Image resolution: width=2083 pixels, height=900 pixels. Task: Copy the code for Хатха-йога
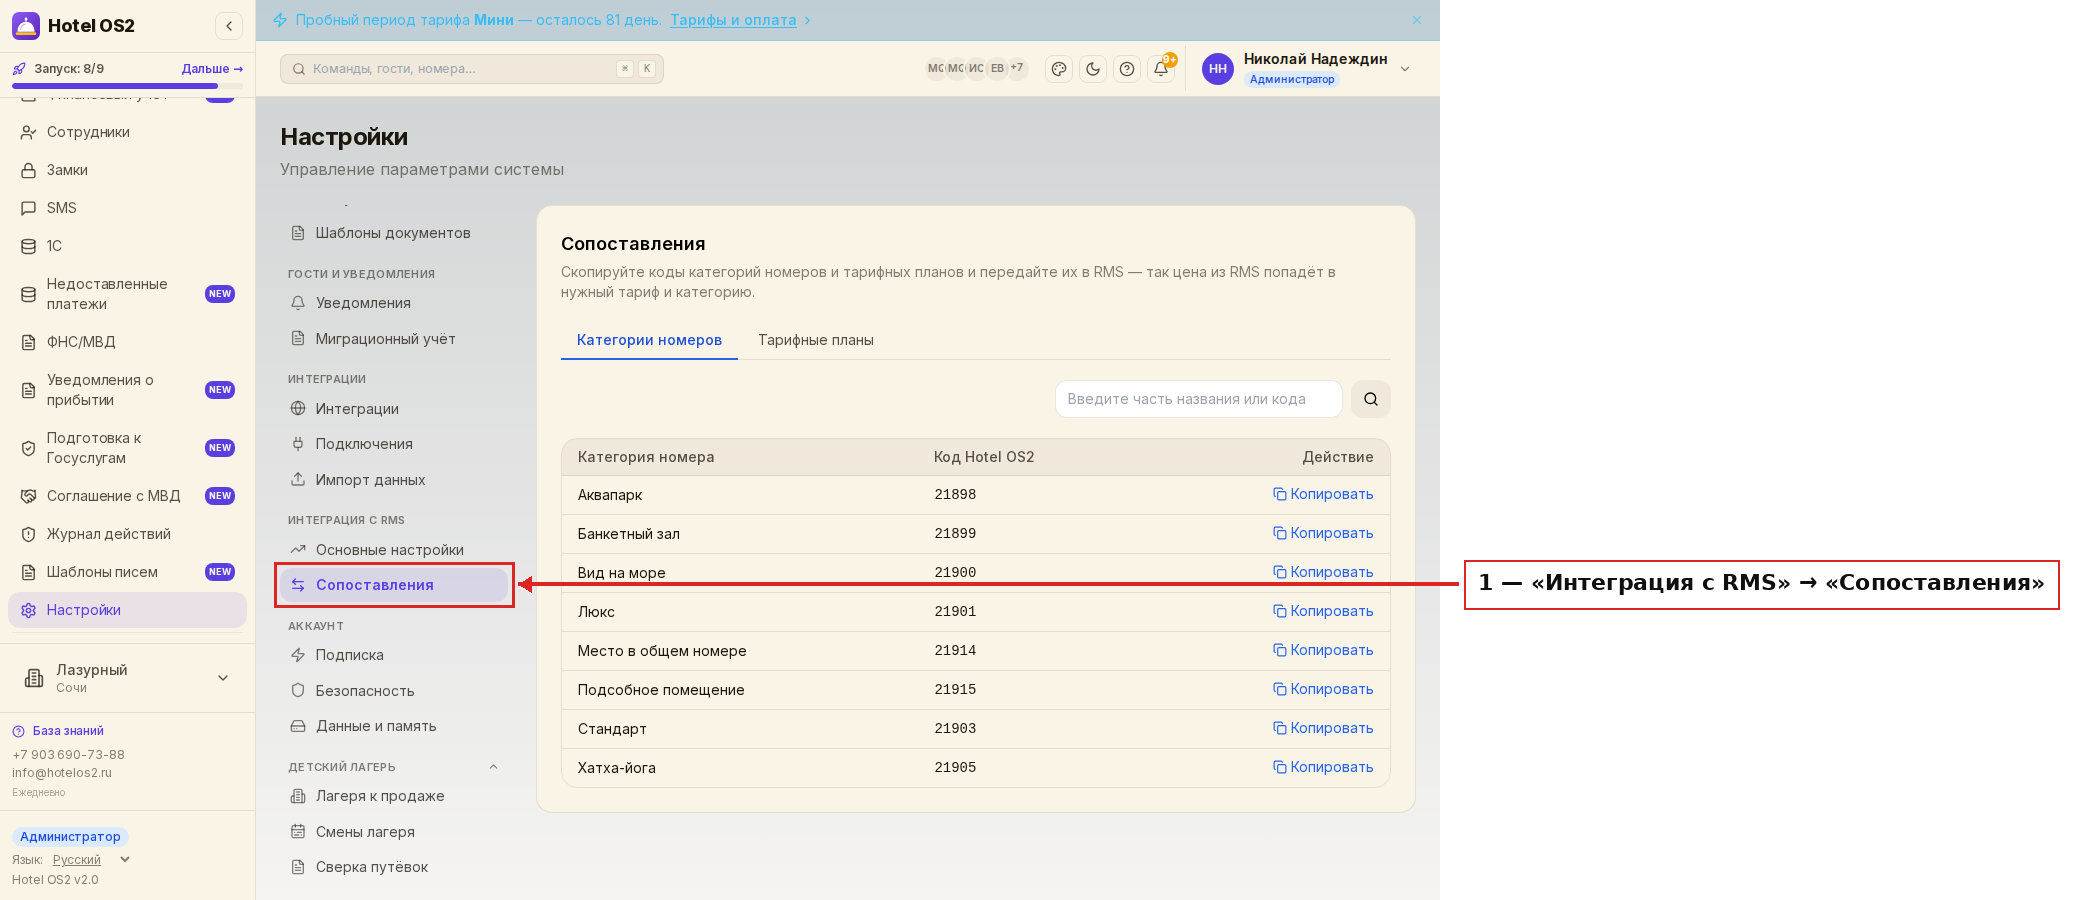pyautogui.click(x=1323, y=767)
